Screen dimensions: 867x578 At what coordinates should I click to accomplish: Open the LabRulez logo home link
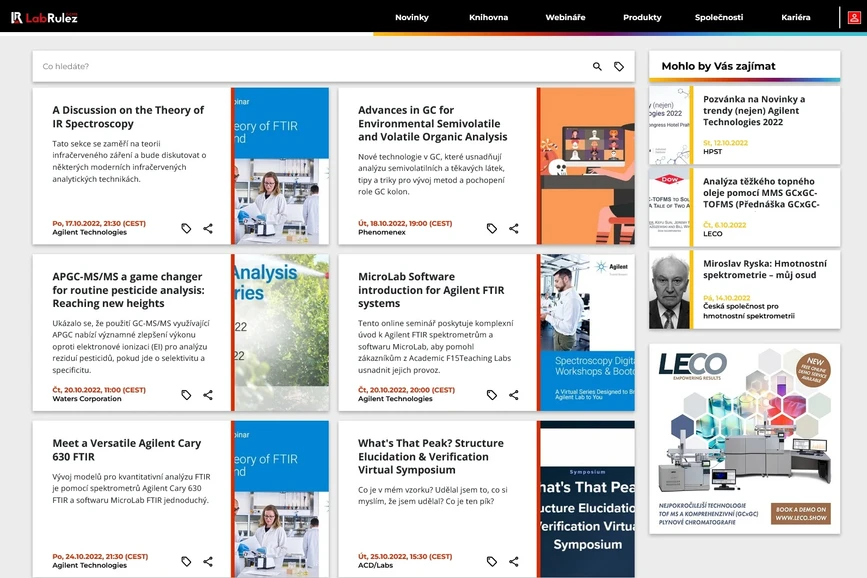44,18
